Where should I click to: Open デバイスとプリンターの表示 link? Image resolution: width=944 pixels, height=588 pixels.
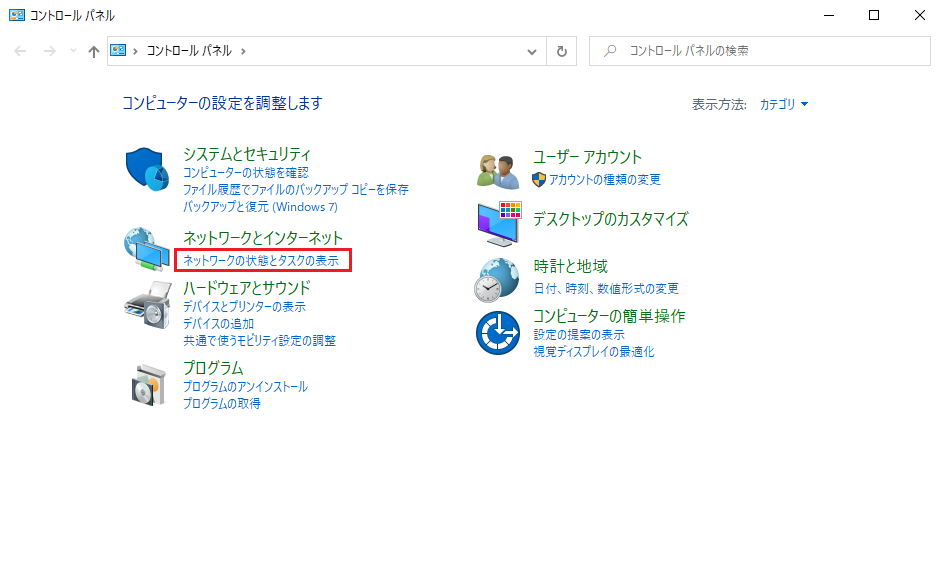[244, 307]
